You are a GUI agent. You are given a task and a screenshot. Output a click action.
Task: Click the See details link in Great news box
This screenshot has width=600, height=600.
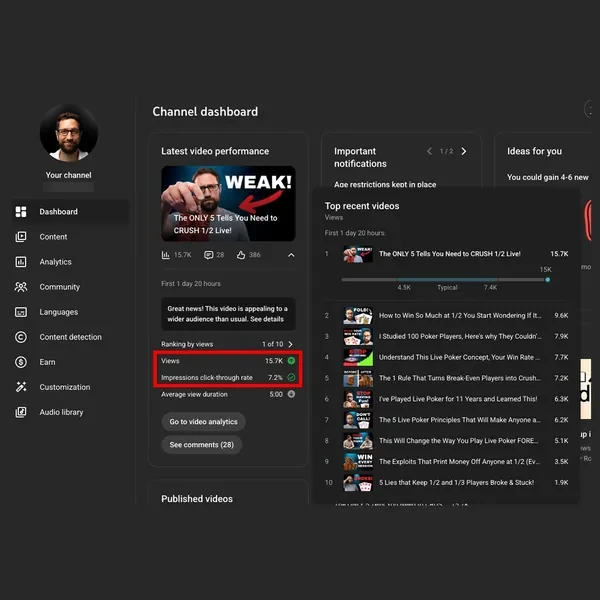267,319
